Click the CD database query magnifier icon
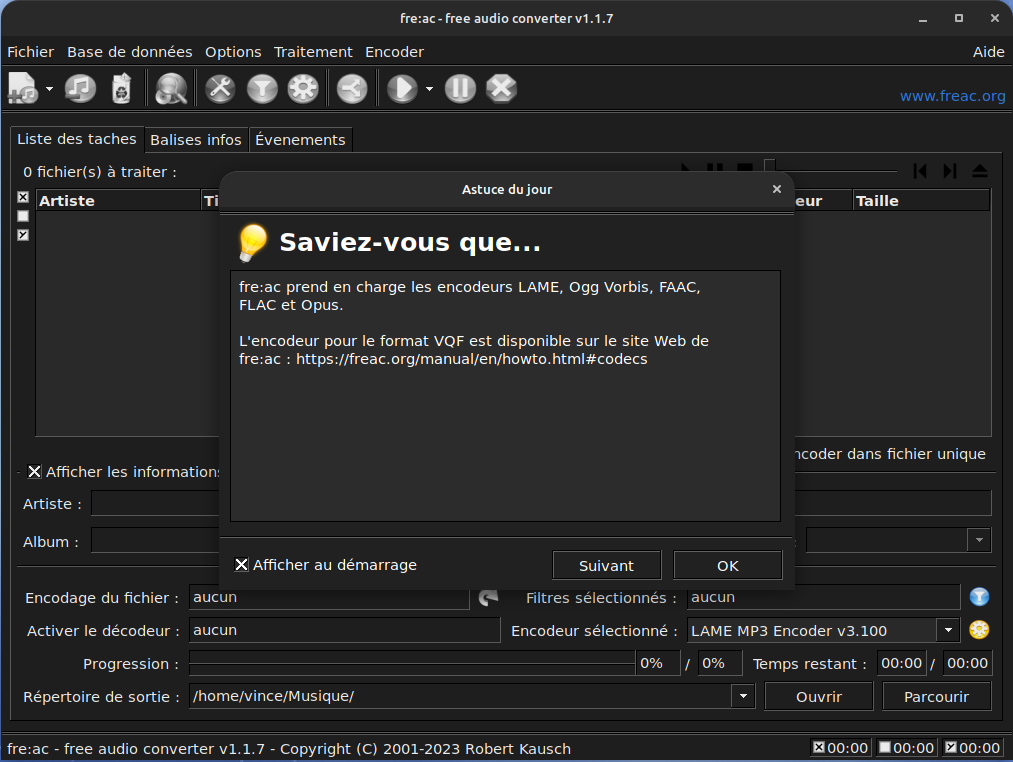 pos(171,89)
